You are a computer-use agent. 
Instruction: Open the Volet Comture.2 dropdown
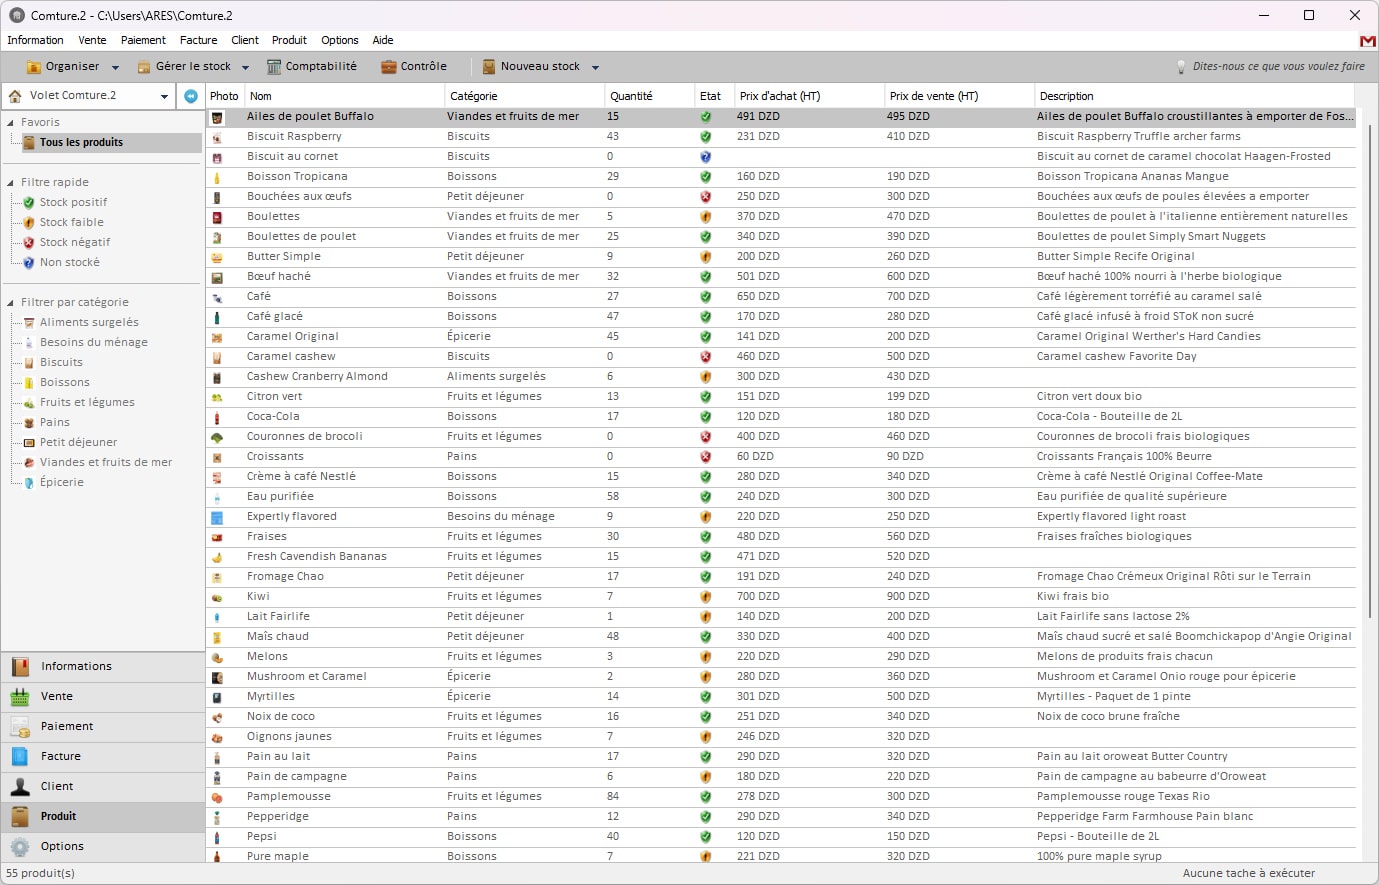164,96
